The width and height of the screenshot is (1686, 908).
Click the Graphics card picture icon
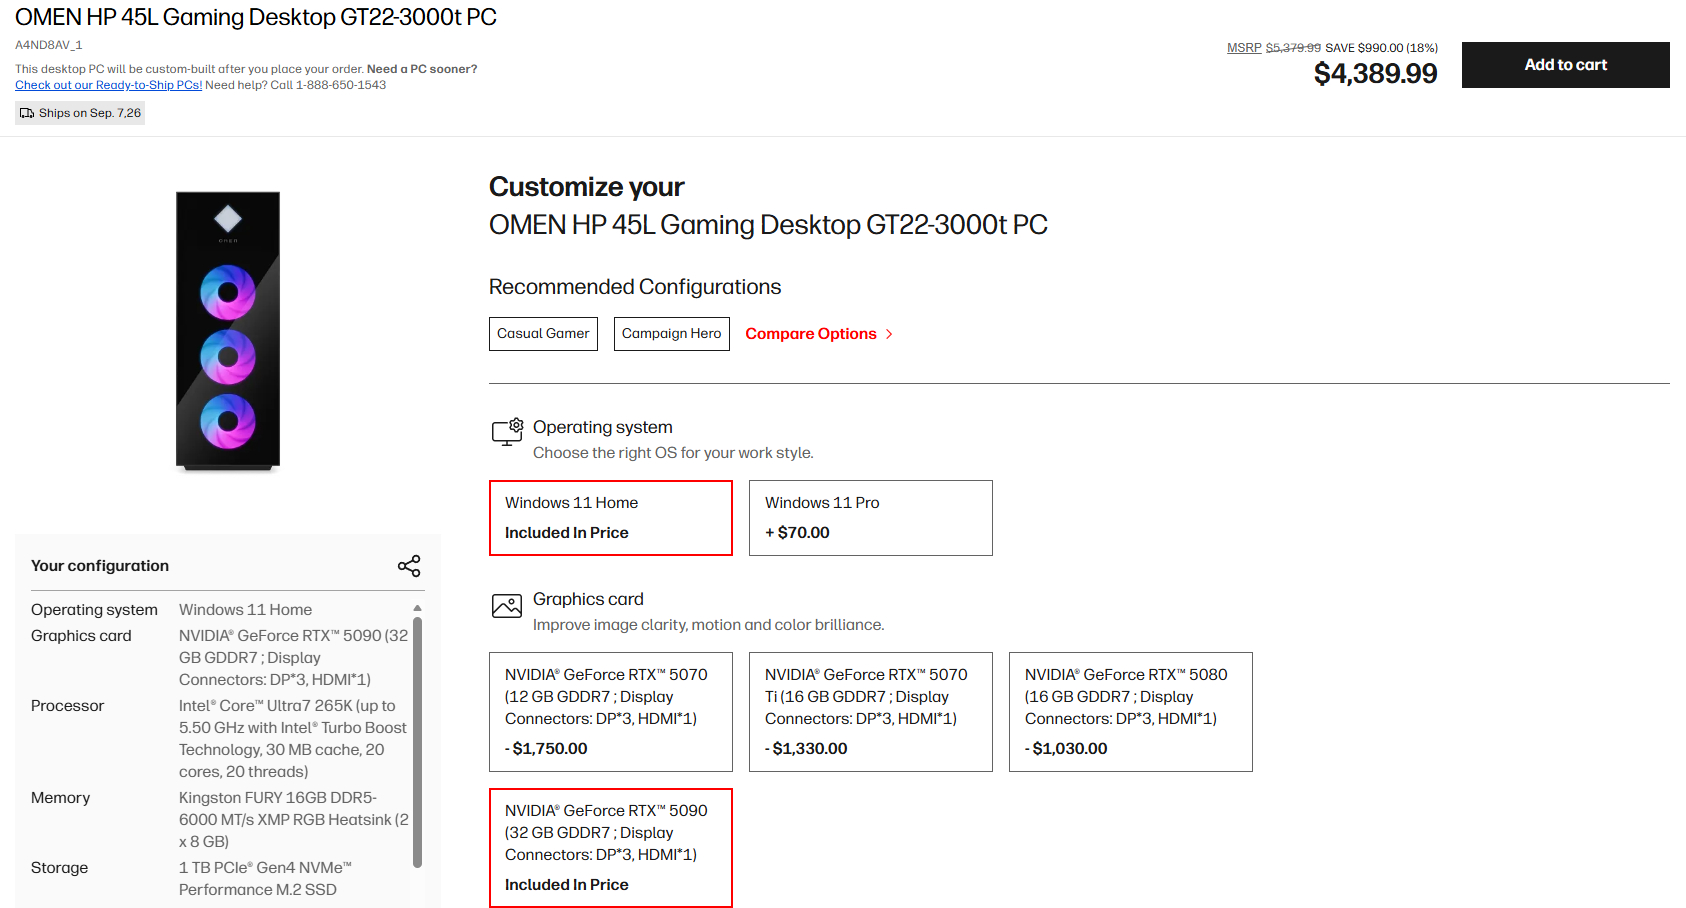pos(507,606)
